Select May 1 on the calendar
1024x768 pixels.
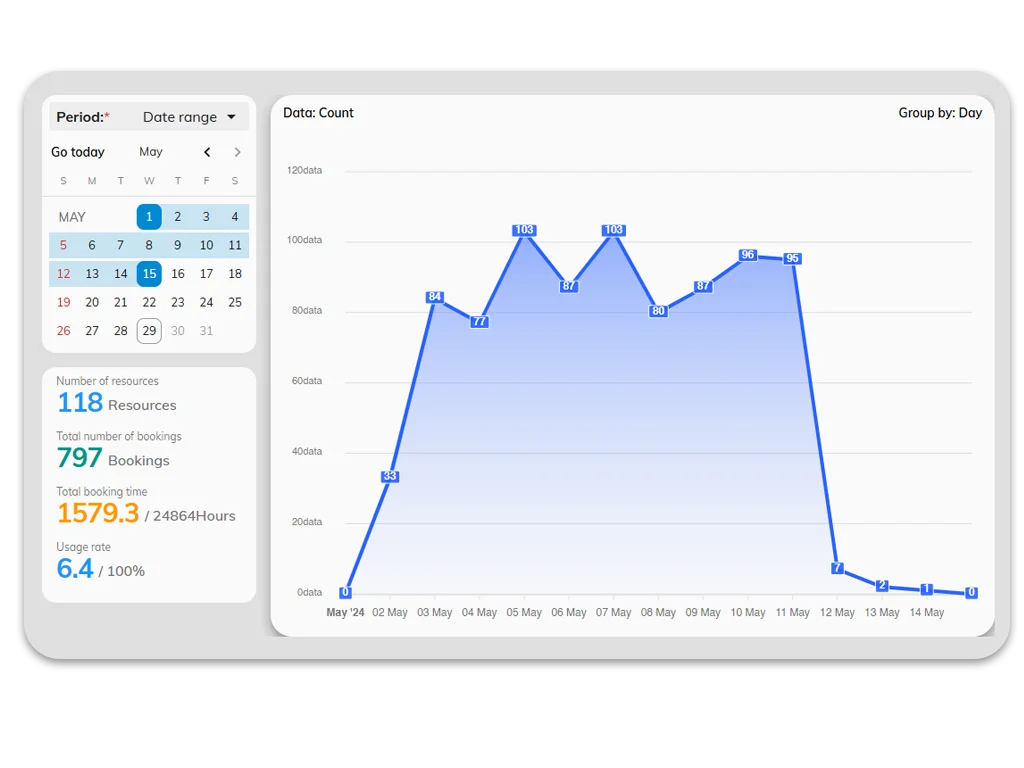tap(149, 216)
